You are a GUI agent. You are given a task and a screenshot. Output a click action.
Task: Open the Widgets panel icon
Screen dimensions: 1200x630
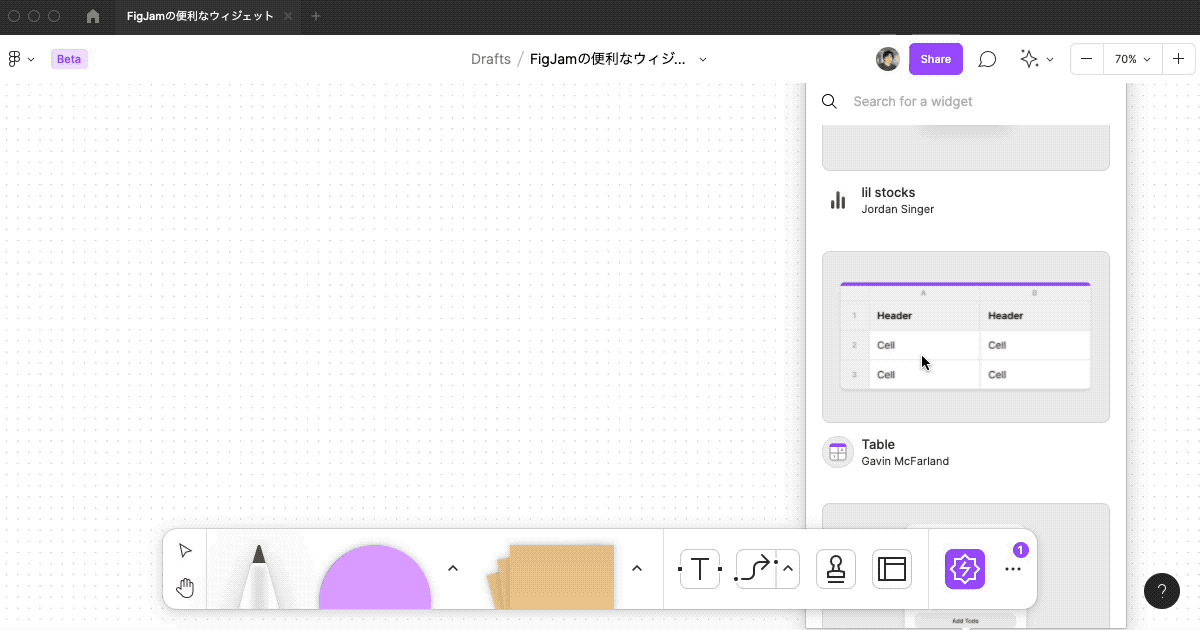(965, 569)
